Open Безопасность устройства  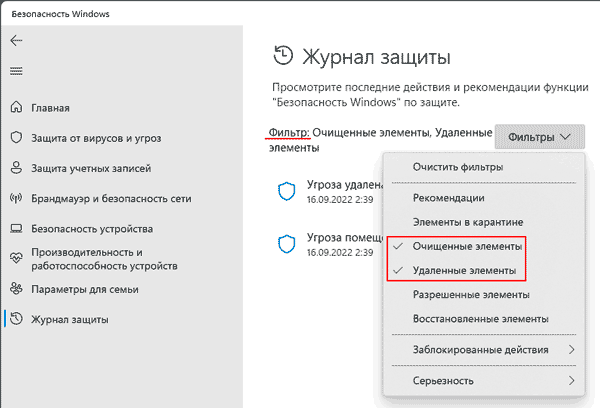tap(92, 228)
